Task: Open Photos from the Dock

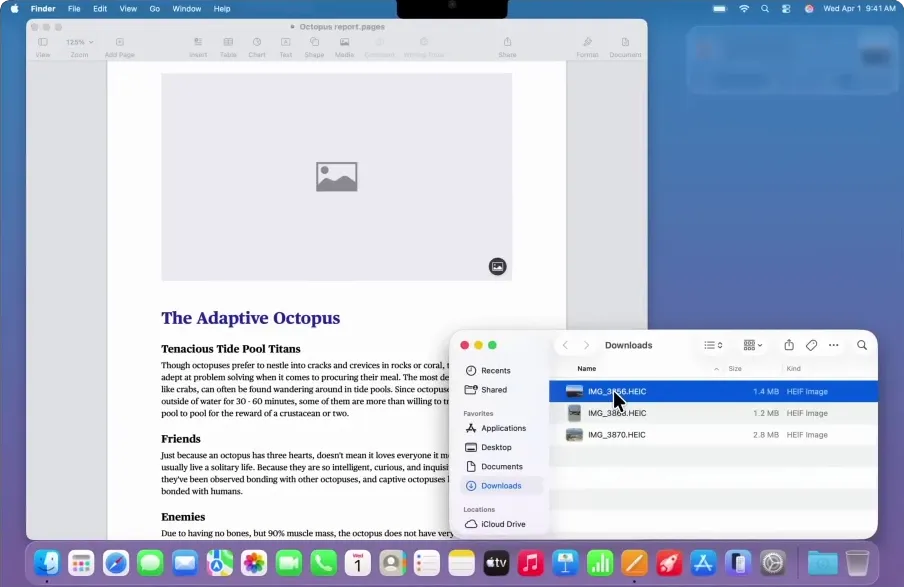Action: pyautogui.click(x=254, y=563)
